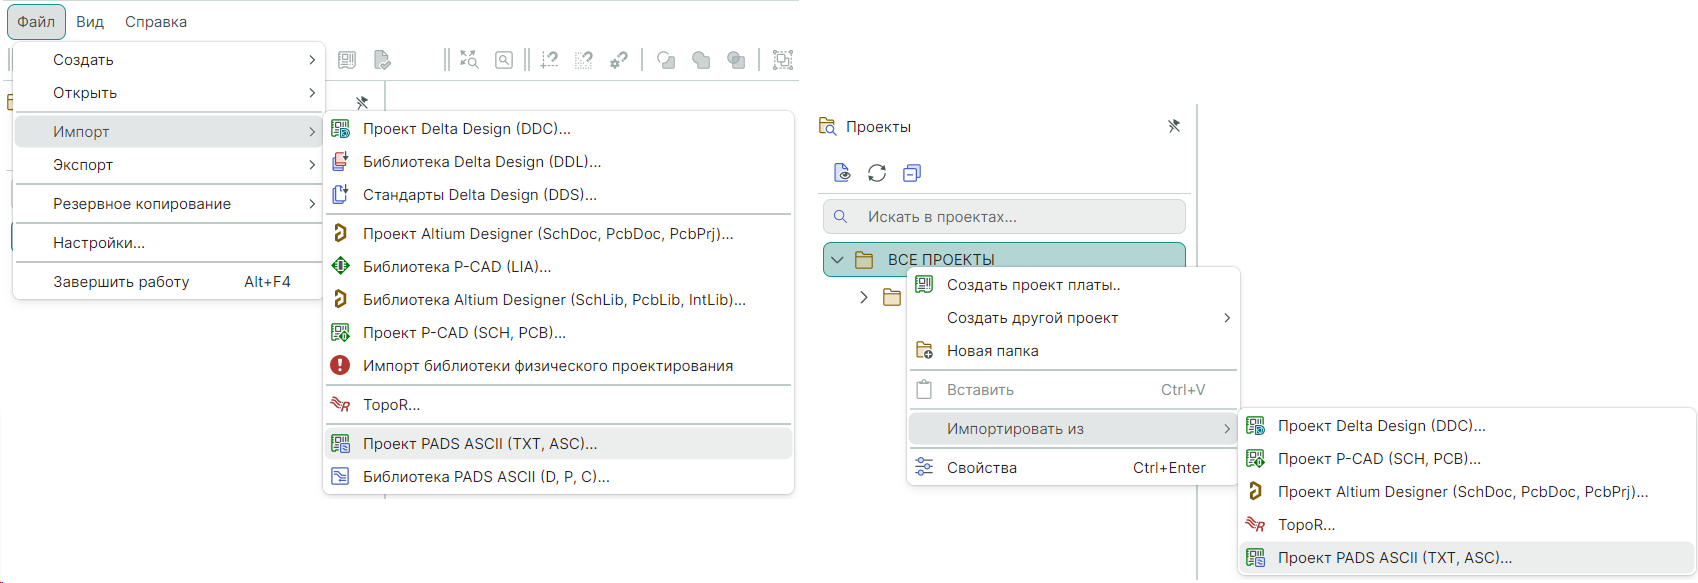Click the collapse all projects icon
1698x583 pixels.
click(x=911, y=173)
